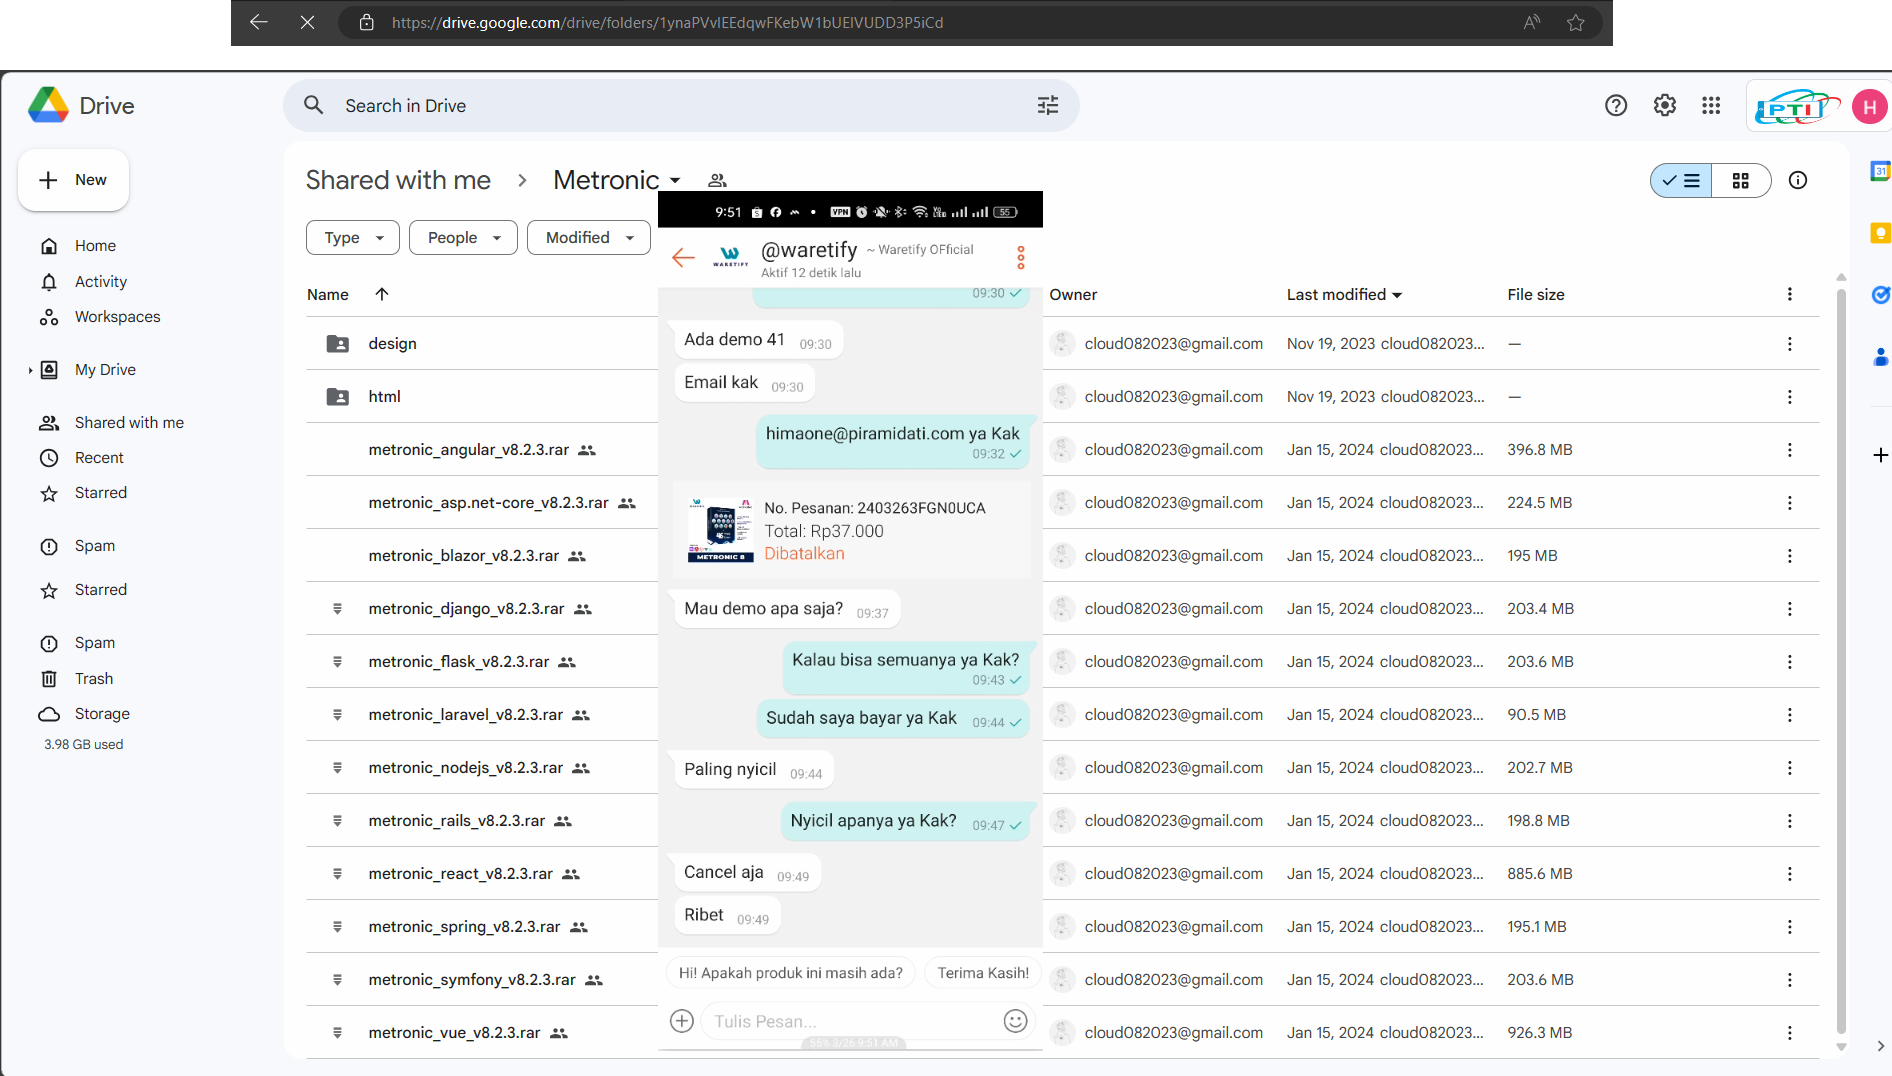
Task: Open Drive settings gear icon
Action: [x=1664, y=106]
